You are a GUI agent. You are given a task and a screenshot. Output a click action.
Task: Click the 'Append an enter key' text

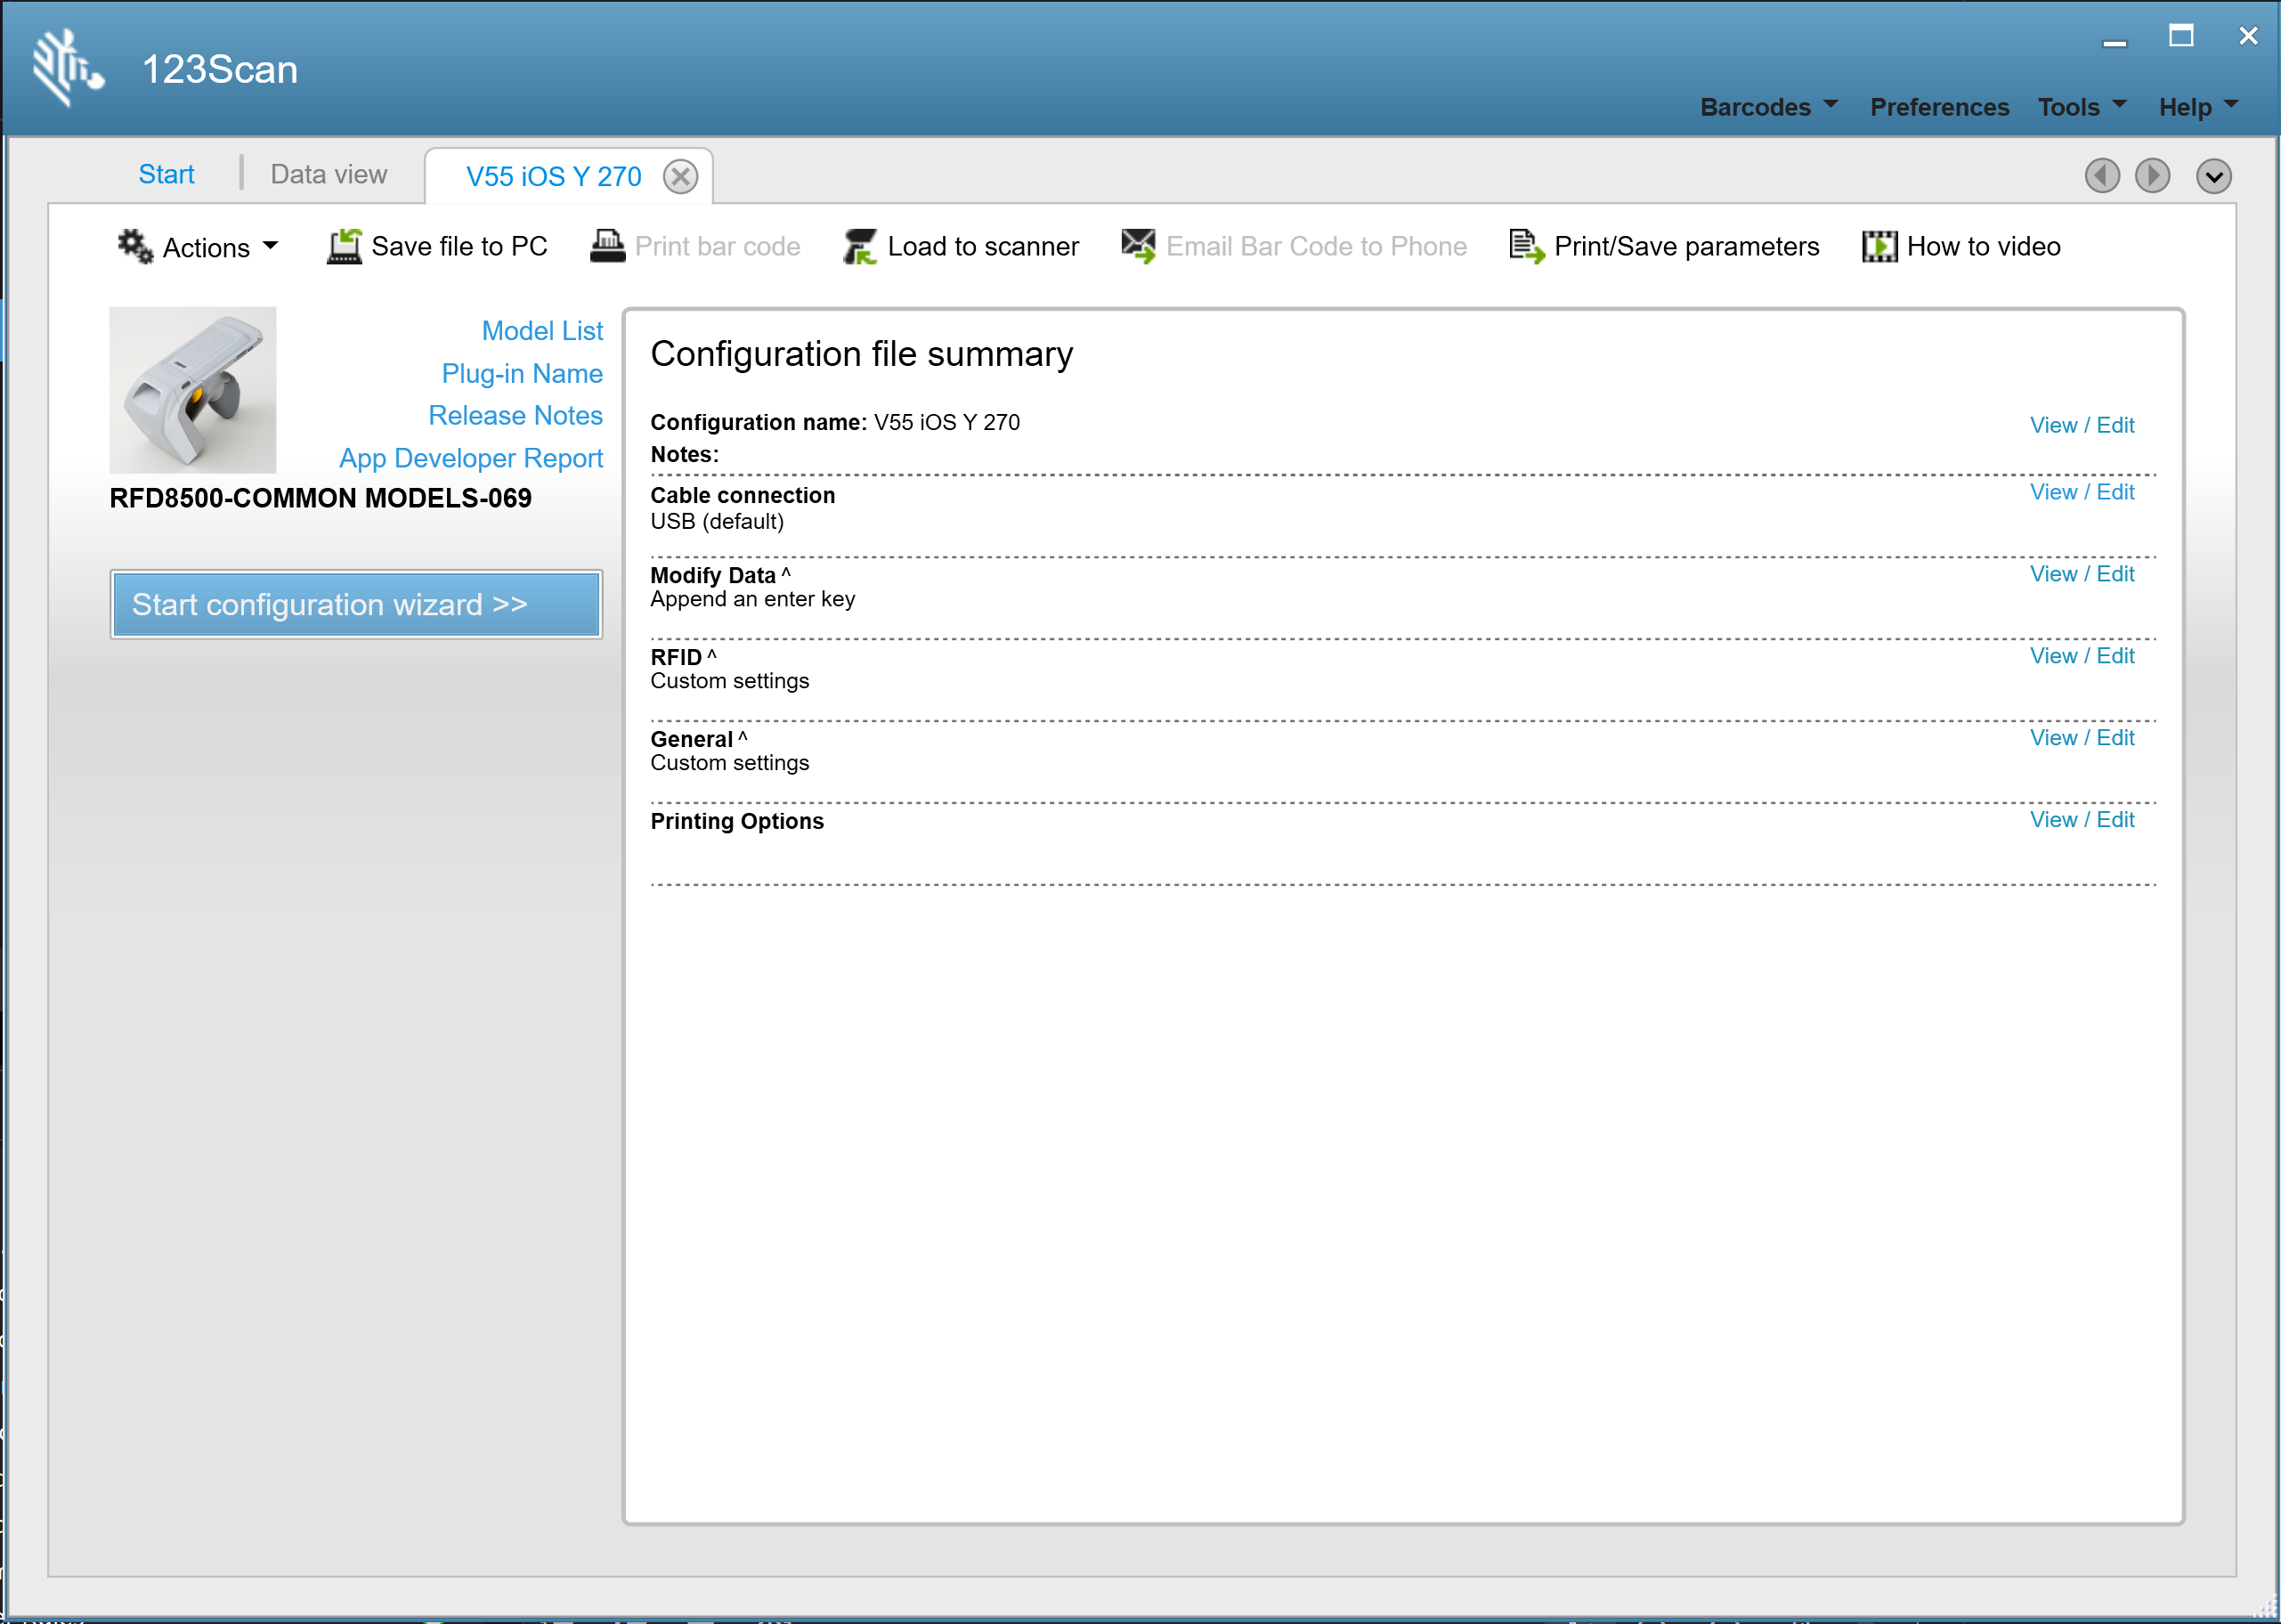coord(752,599)
